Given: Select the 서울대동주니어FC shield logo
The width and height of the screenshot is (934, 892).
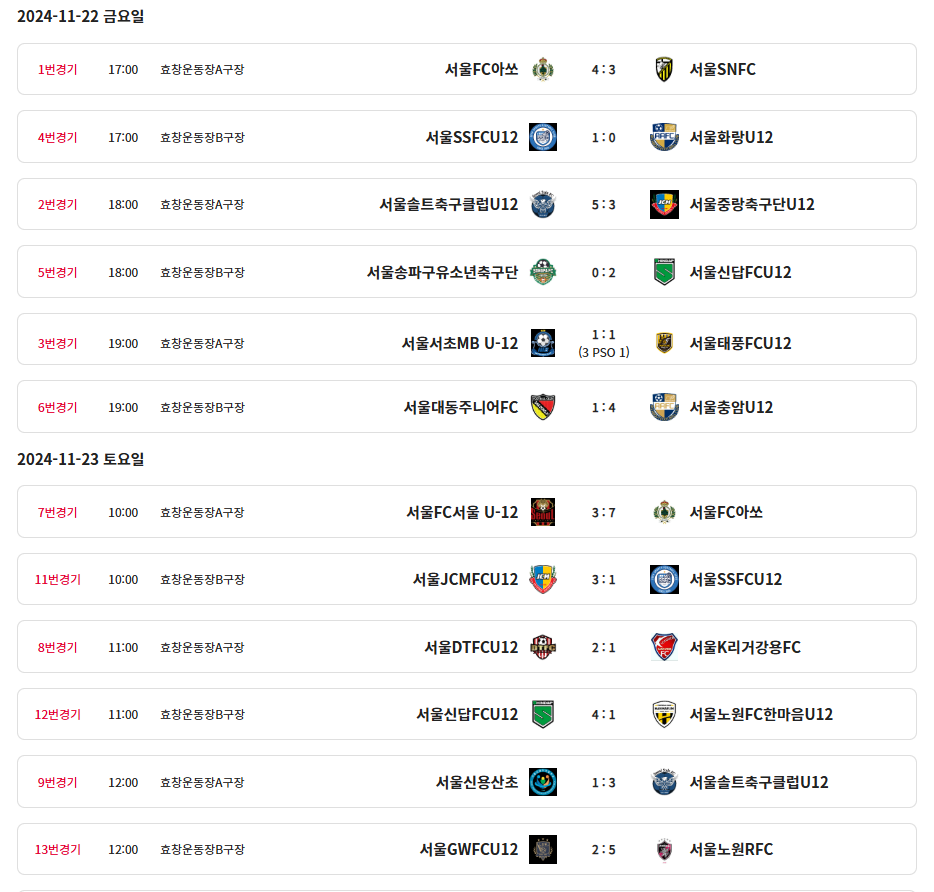Looking at the screenshot, I should tap(543, 407).
